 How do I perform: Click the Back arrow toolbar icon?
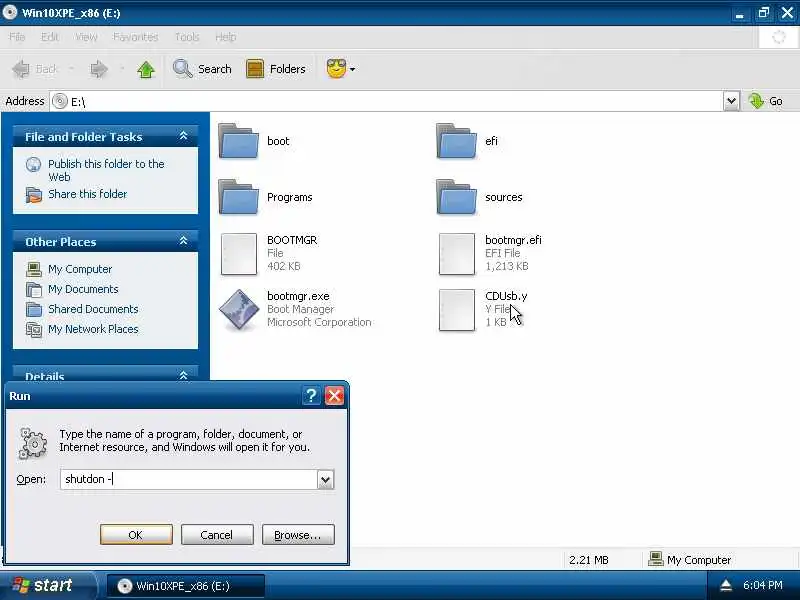pyautogui.click(x=21, y=69)
